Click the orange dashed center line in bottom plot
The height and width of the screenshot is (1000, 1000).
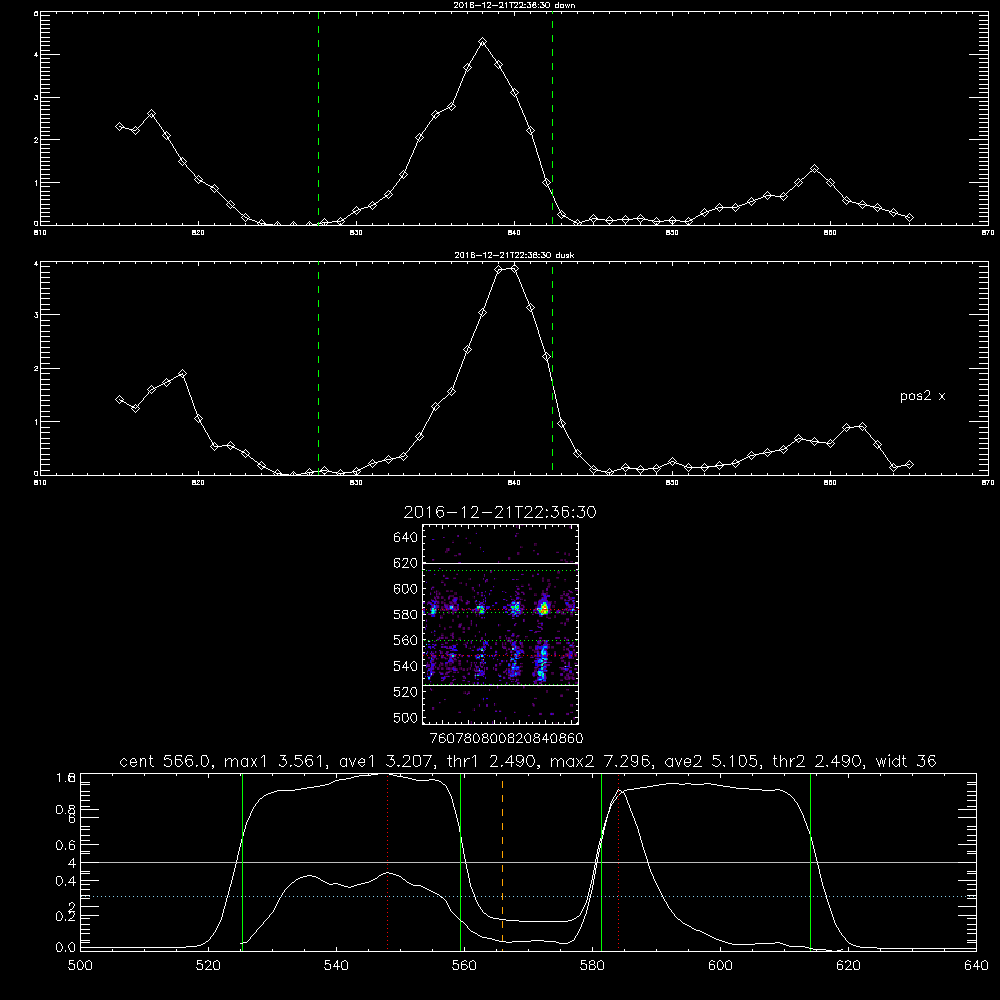[x=503, y=861]
